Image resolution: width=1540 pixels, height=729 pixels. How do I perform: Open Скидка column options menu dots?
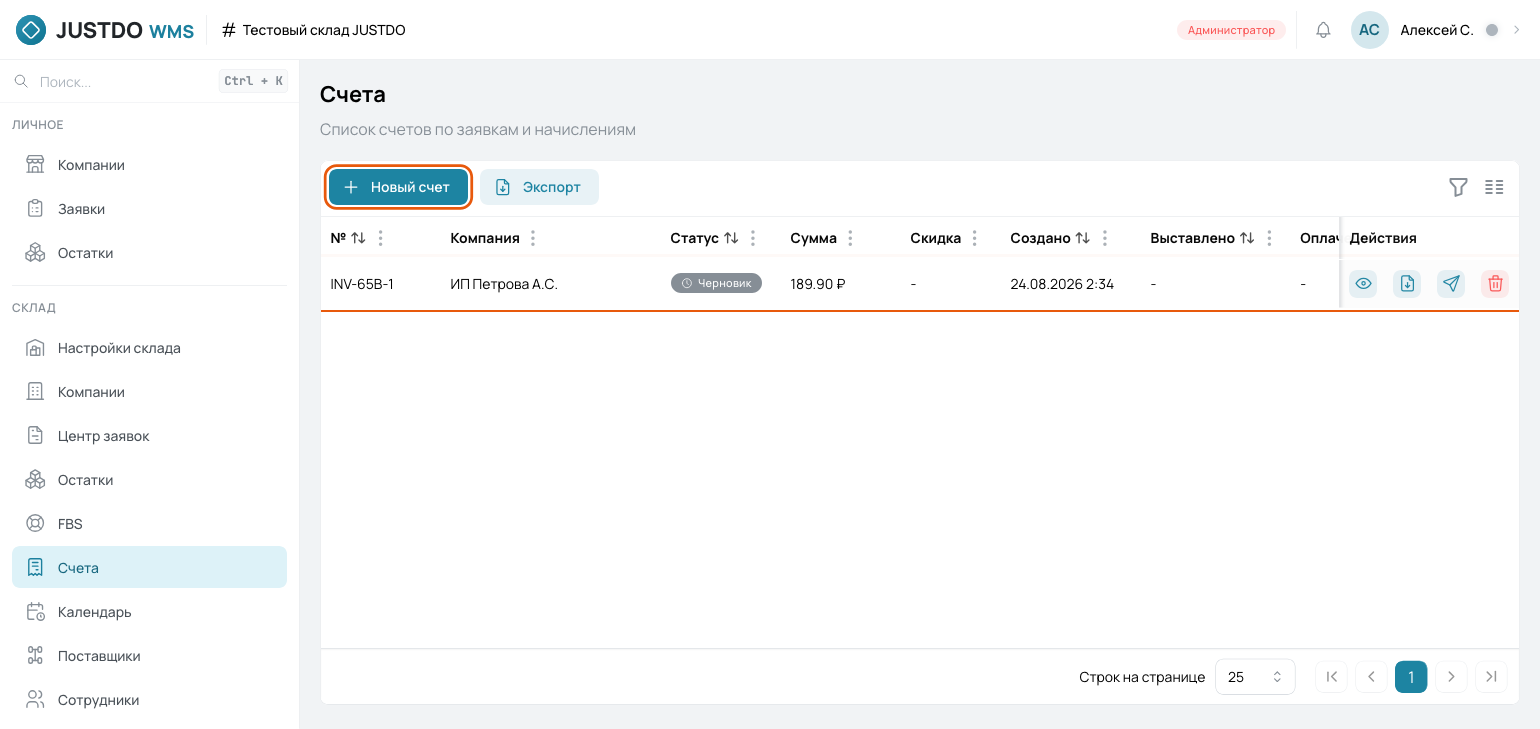974,238
